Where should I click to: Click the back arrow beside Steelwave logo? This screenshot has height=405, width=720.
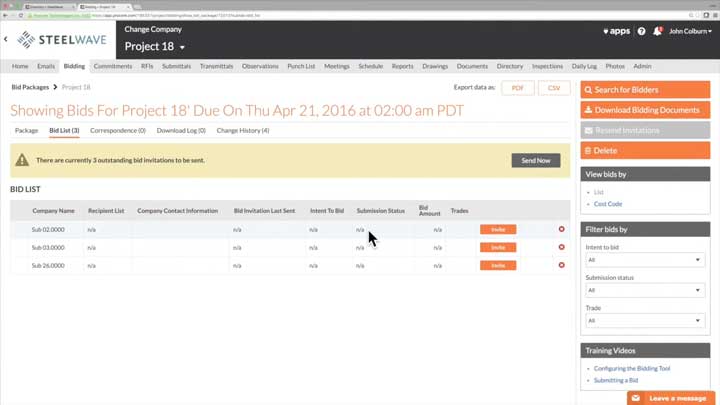click(x=6, y=39)
